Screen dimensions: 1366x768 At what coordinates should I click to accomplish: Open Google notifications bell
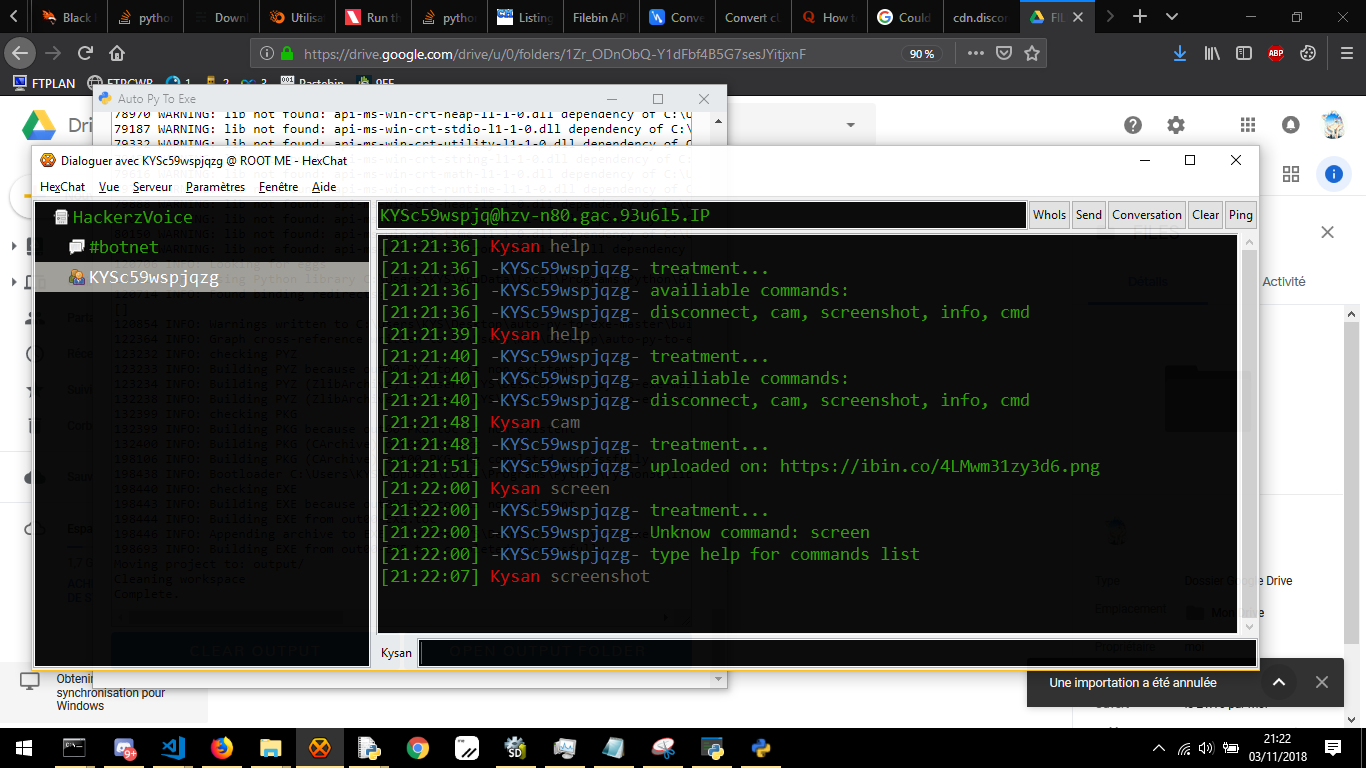[1291, 125]
